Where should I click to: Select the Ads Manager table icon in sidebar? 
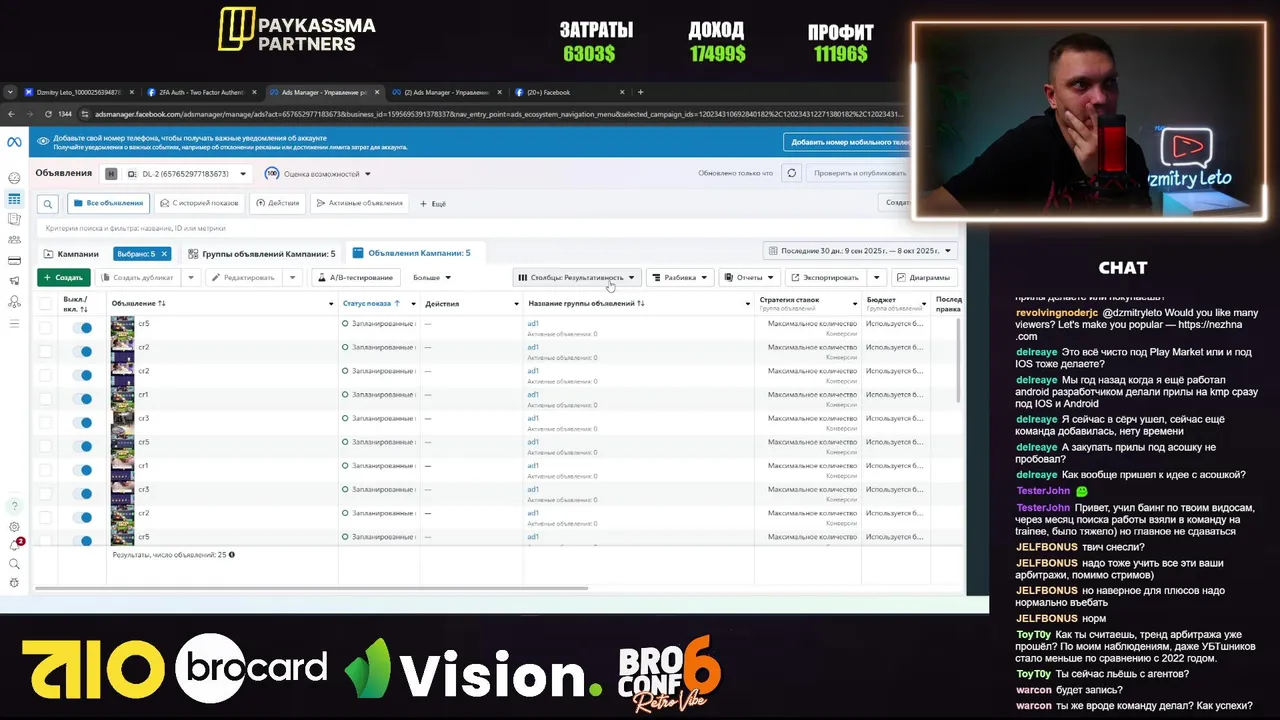click(x=14, y=199)
